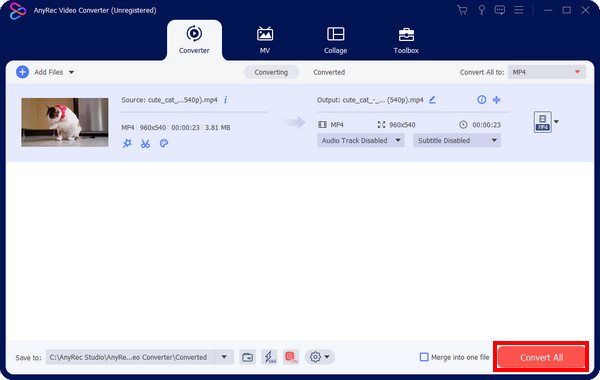This screenshot has height=380, width=600.
Task: Switch to the Toolbox tab
Action: coord(406,40)
